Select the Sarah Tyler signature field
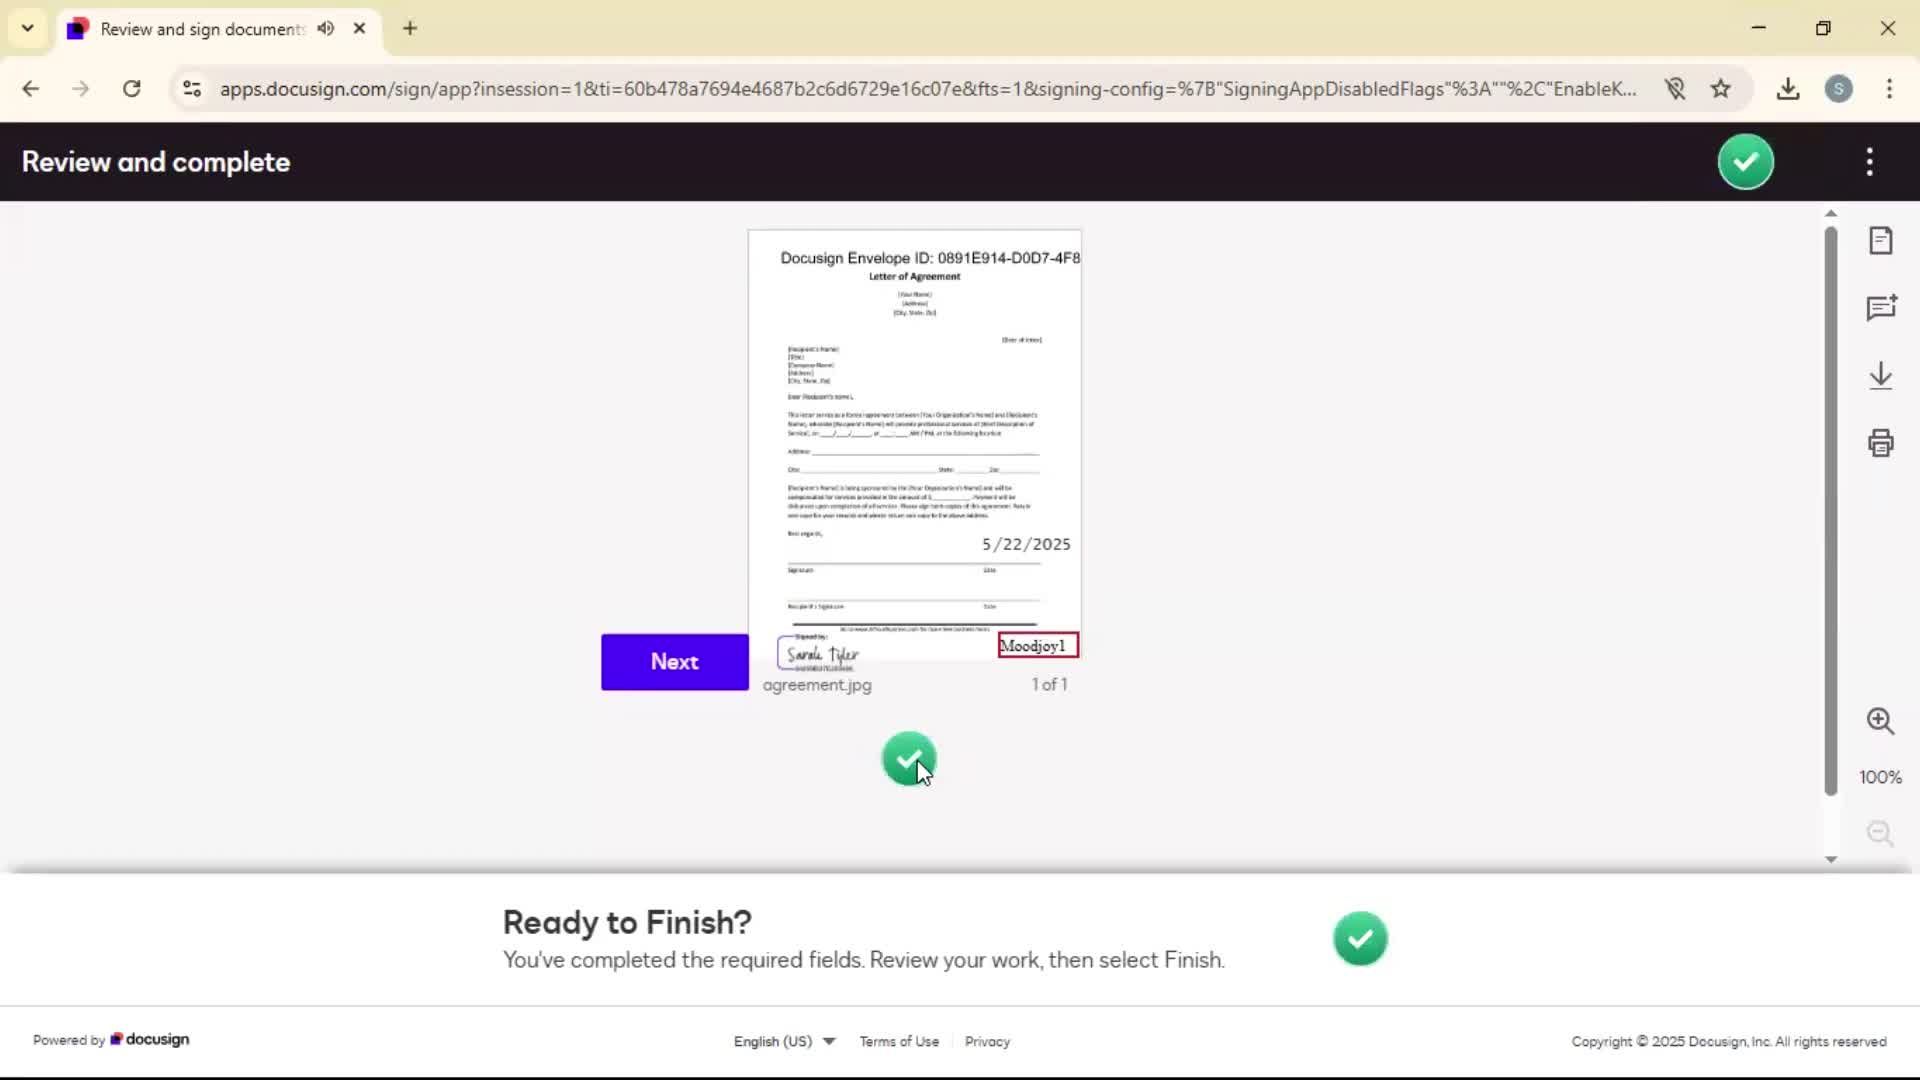This screenshot has width=1920, height=1080. [x=820, y=653]
